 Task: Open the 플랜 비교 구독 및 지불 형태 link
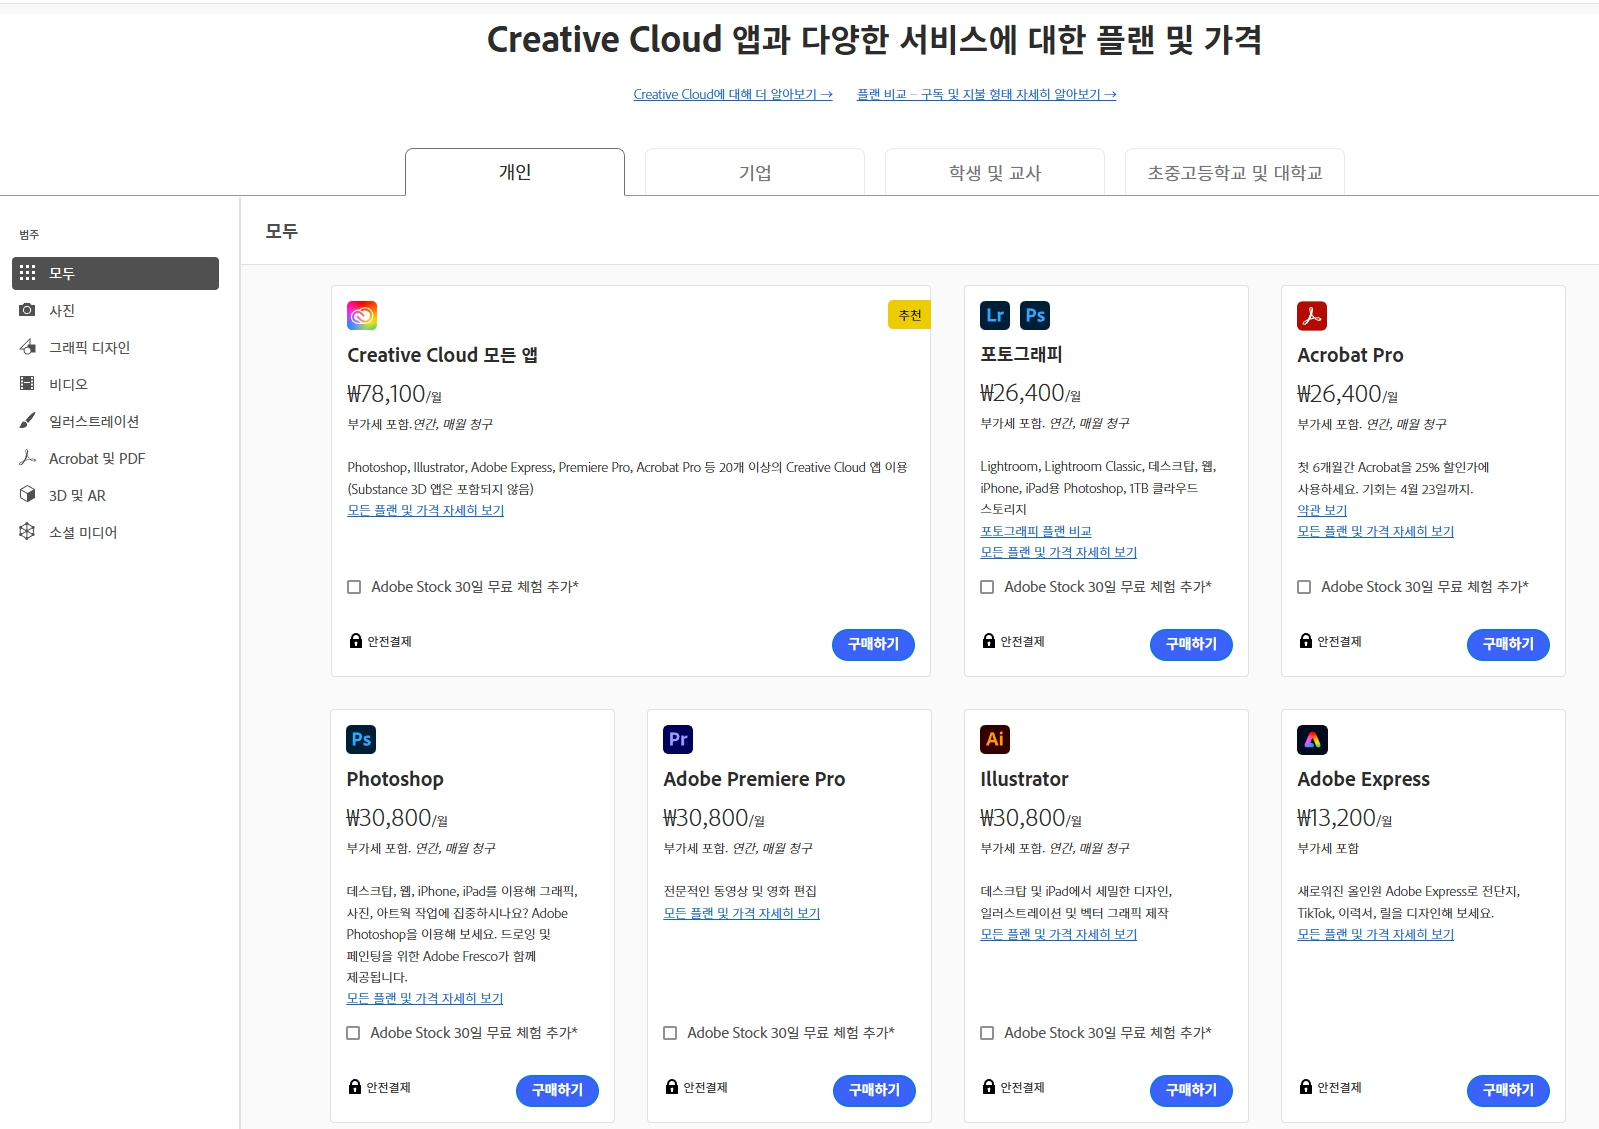[986, 94]
